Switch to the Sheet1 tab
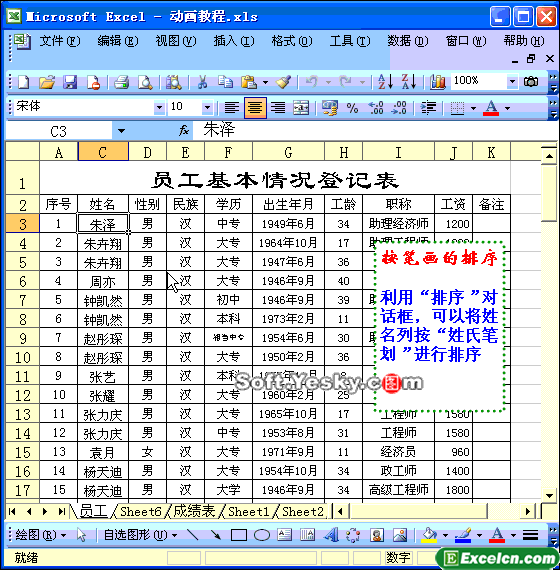 point(248,511)
